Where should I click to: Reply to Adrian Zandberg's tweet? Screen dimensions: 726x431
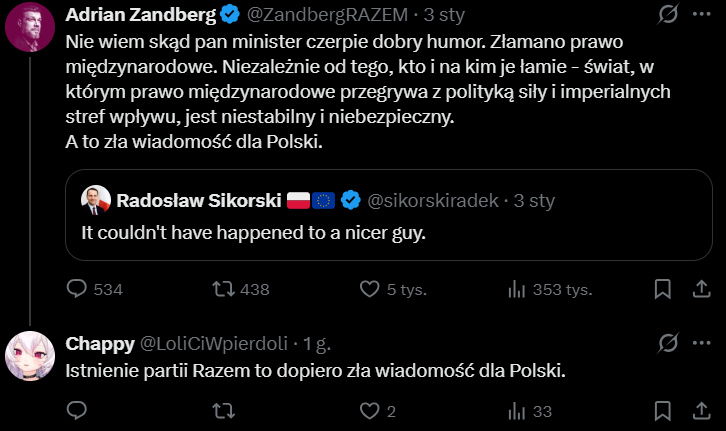[78, 289]
